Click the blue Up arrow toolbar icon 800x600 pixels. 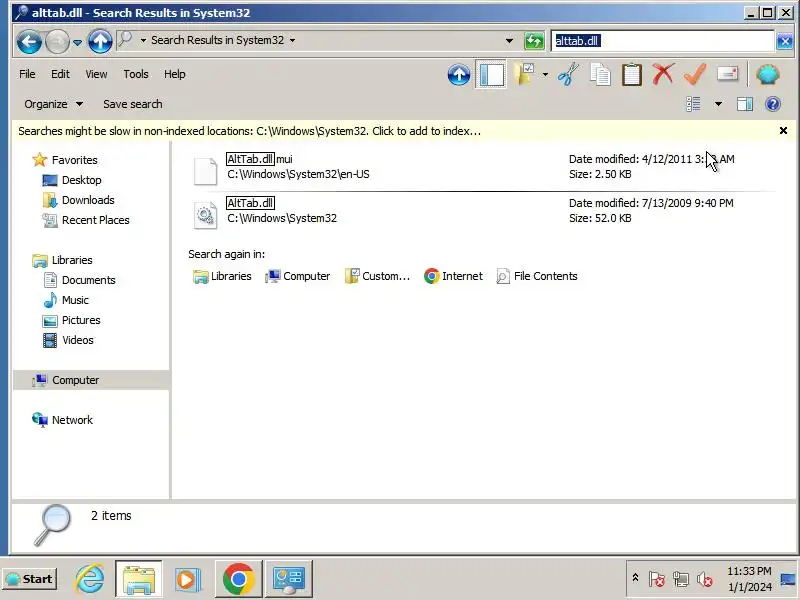459,75
